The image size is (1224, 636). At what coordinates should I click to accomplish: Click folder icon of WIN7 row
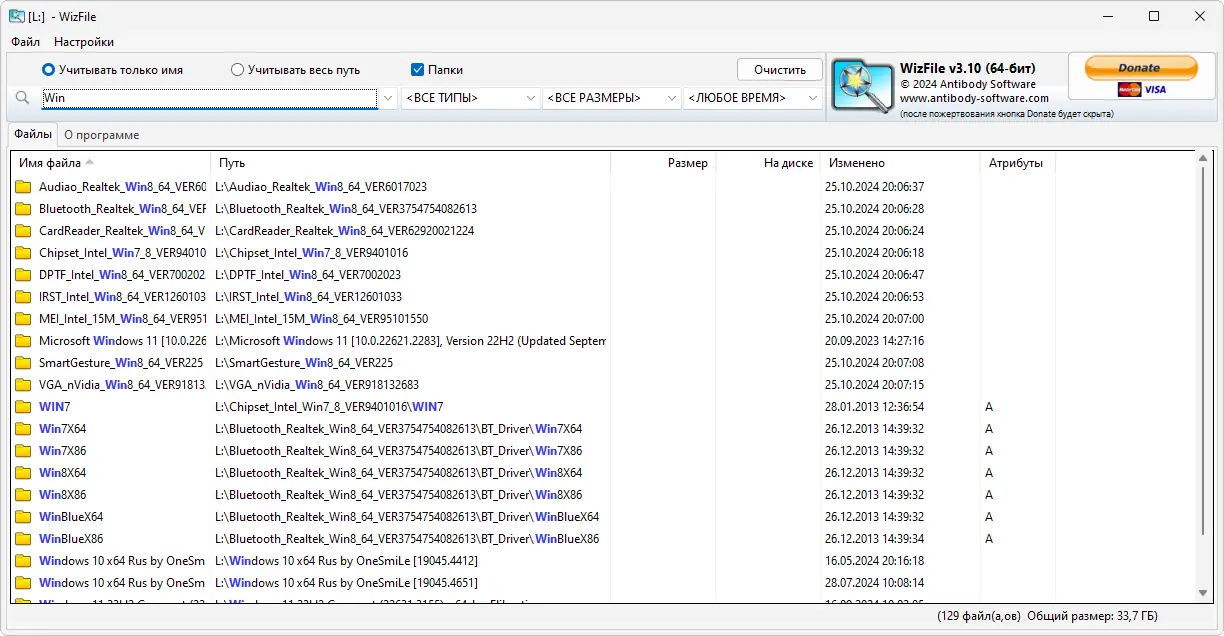tap(23, 407)
